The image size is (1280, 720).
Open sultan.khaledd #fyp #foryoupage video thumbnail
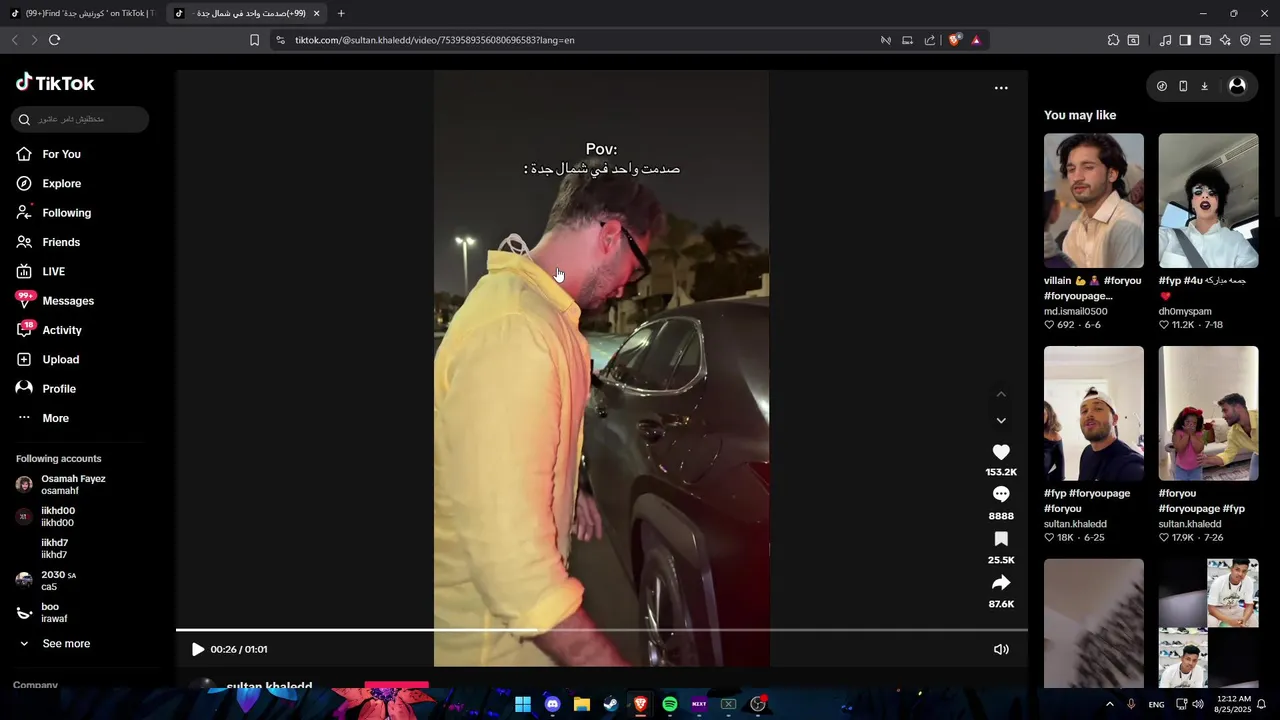pos(1094,413)
